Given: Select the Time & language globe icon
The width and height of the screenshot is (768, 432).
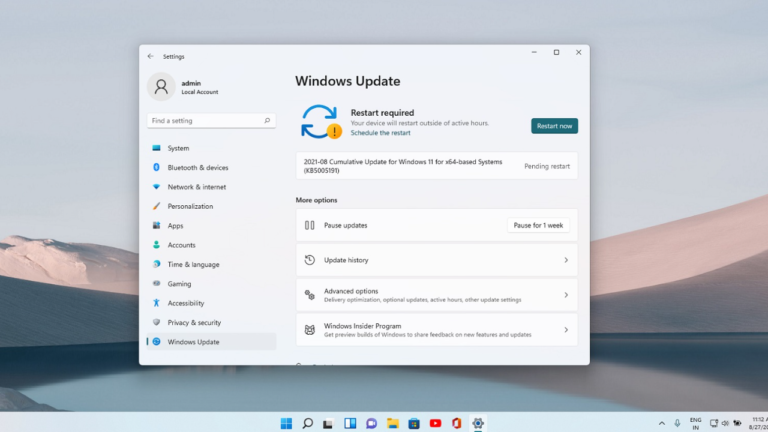Looking at the screenshot, I should [x=156, y=264].
